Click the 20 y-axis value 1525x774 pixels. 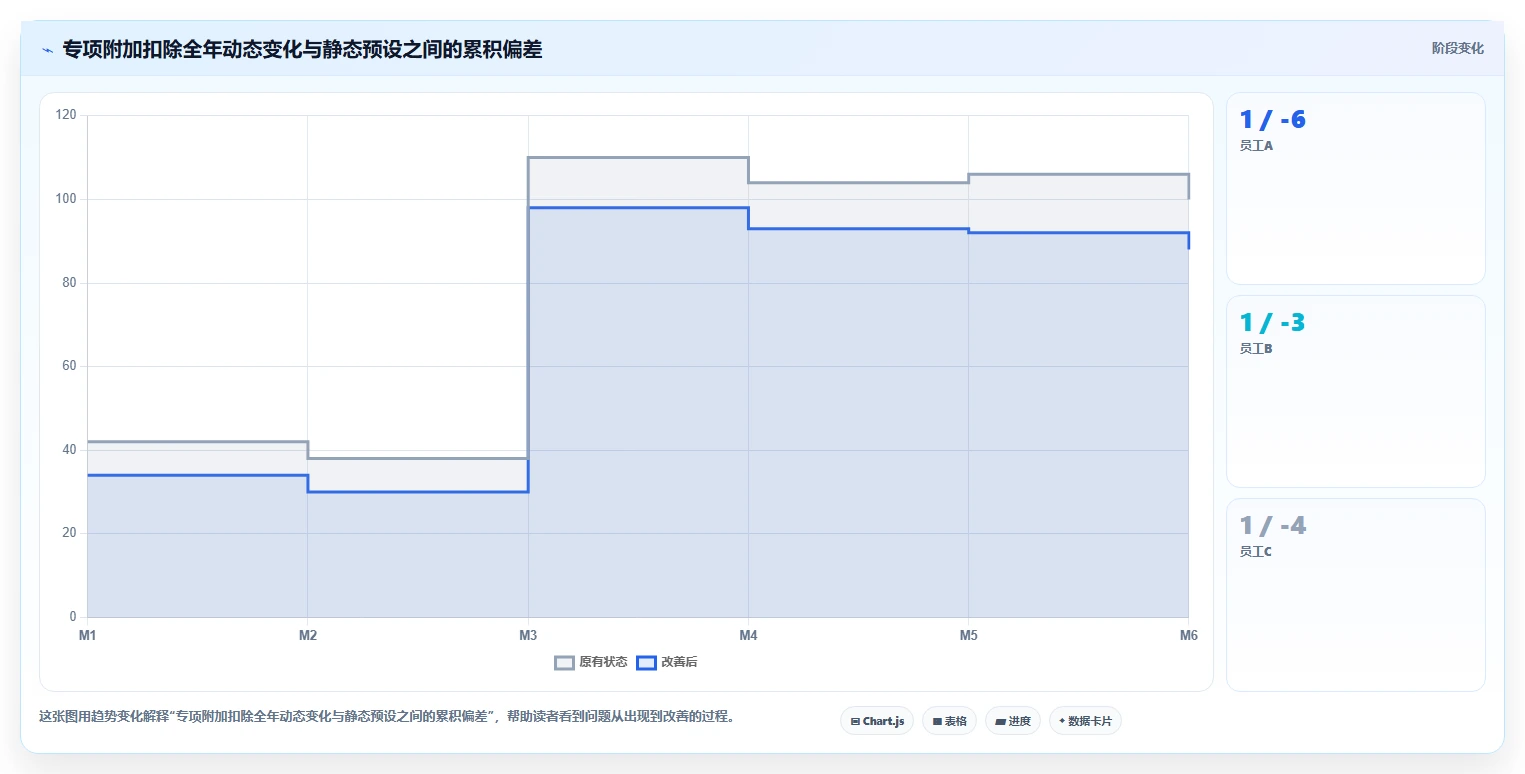coord(69,533)
